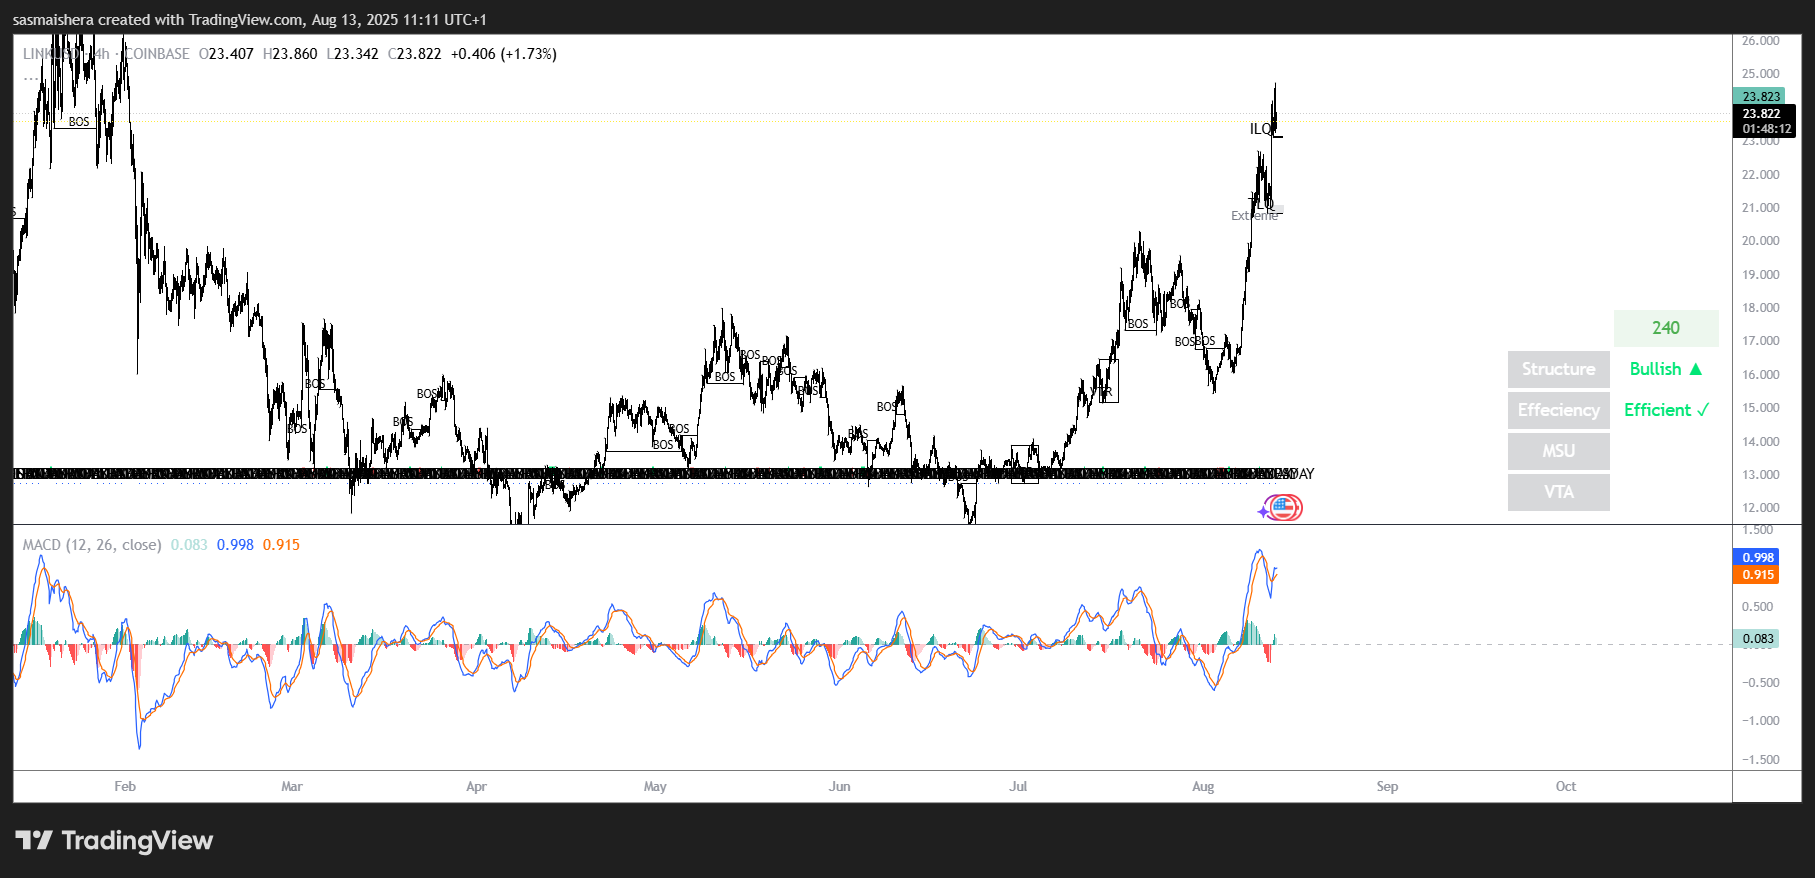This screenshot has height=878, width=1815.
Task: Expand the collapsed indicator legend ellipsis
Action: click(x=32, y=76)
